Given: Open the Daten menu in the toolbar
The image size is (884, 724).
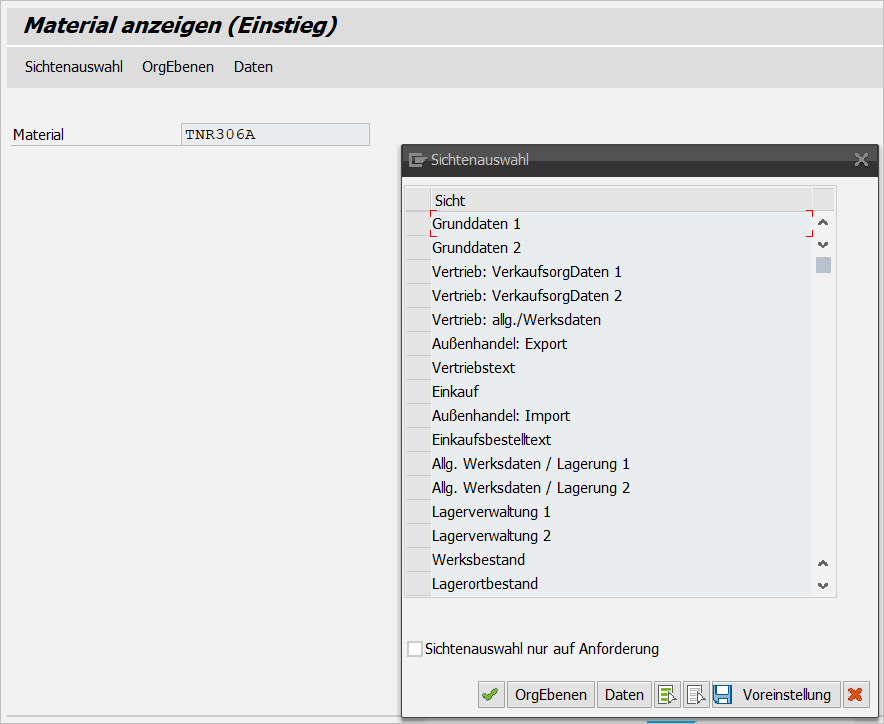Looking at the screenshot, I should tap(253, 67).
